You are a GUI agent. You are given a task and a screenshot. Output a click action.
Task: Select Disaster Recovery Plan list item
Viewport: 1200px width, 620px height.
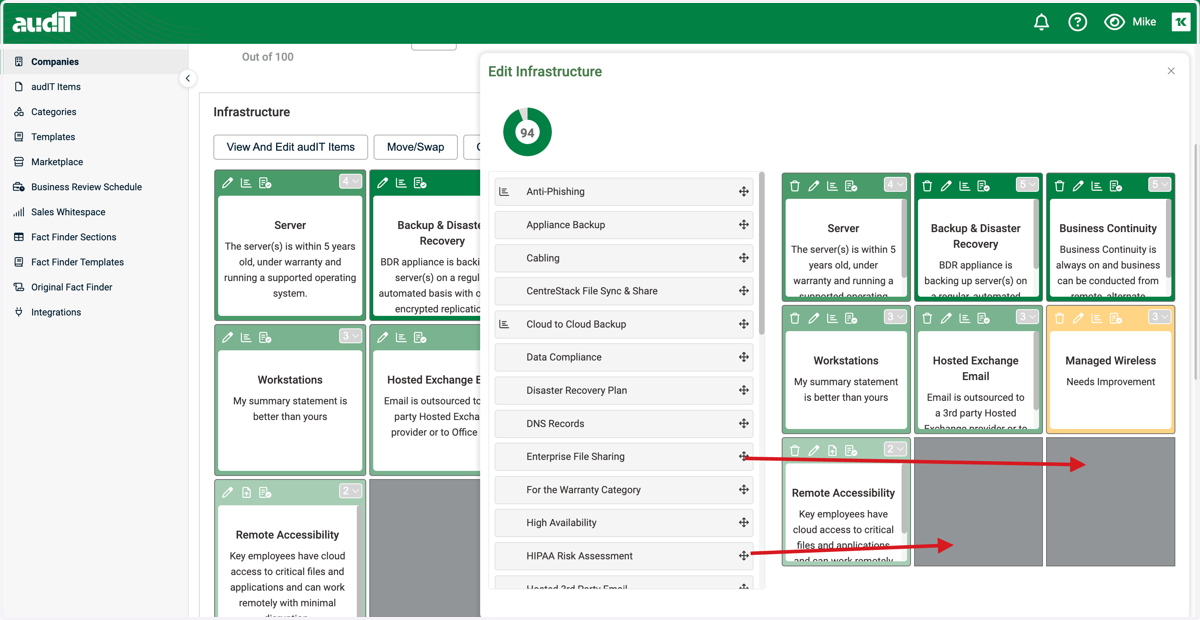pyautogui.click(x=624, y=390)
